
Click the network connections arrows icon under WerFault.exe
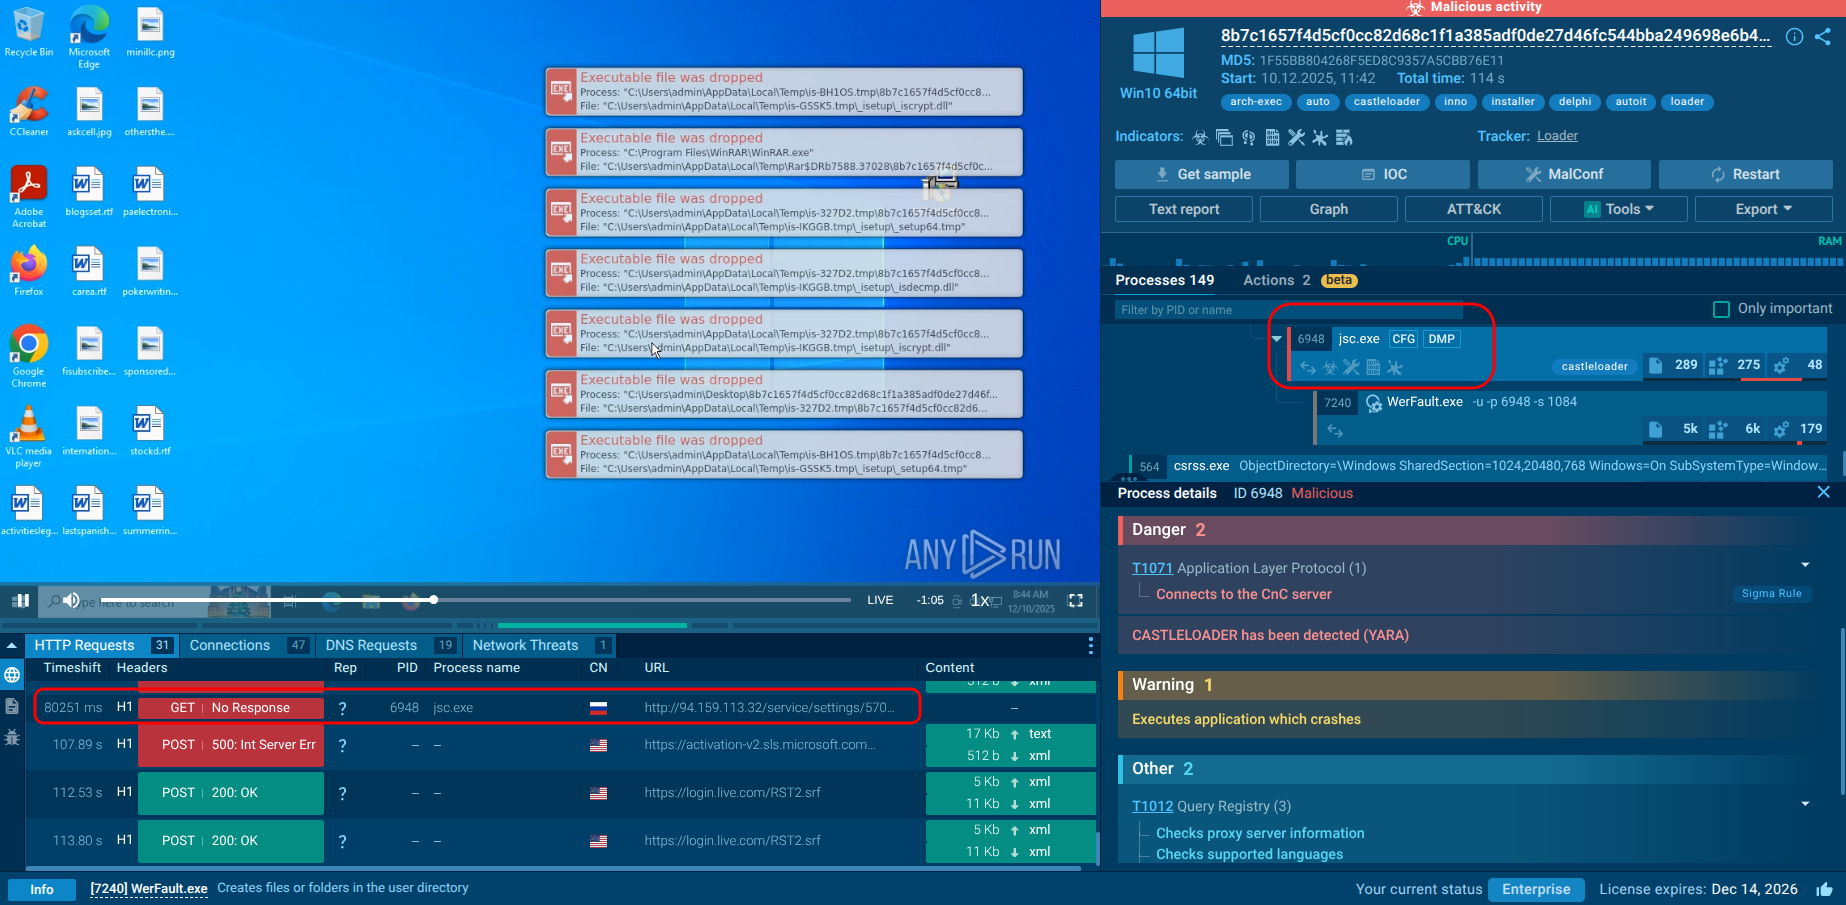(x=1335, y=430)
